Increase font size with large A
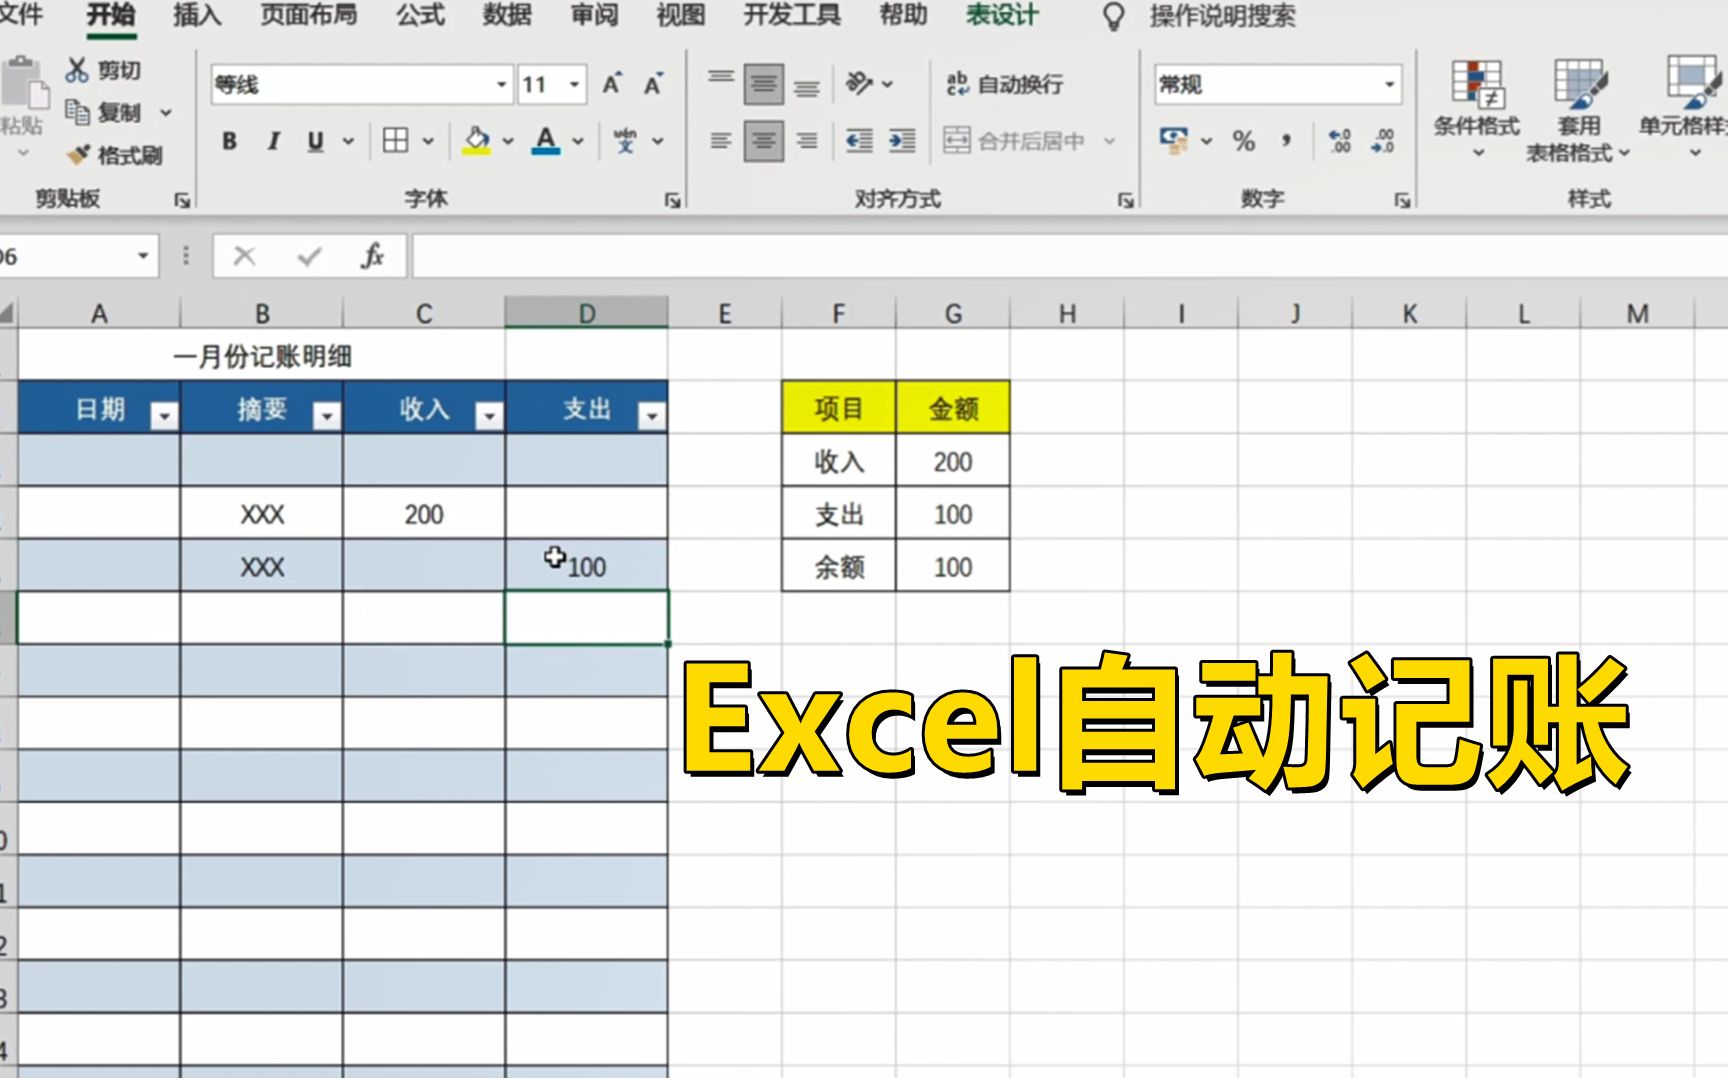This screenshot has height=1080, width=1728. click(x=612, y=84)
